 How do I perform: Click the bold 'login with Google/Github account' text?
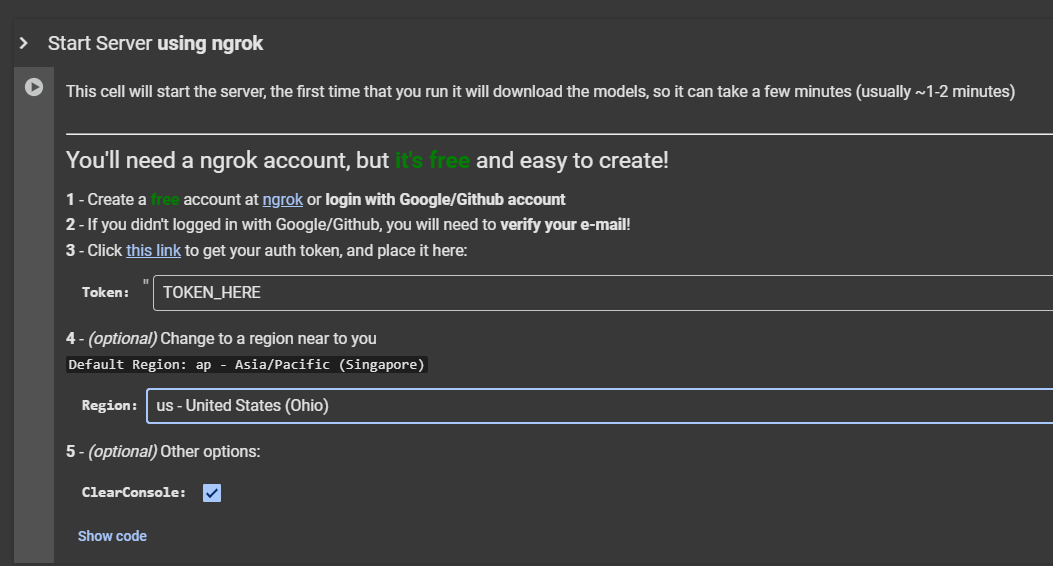(445, 199)
